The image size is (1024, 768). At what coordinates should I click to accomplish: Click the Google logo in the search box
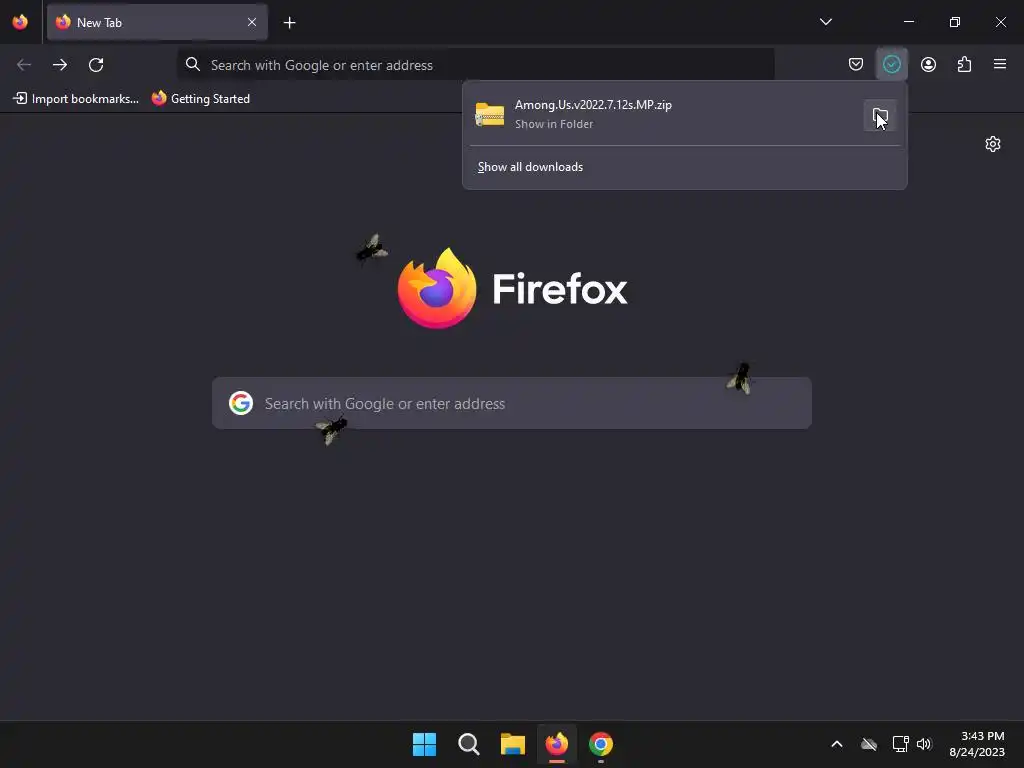click(241, 403)
